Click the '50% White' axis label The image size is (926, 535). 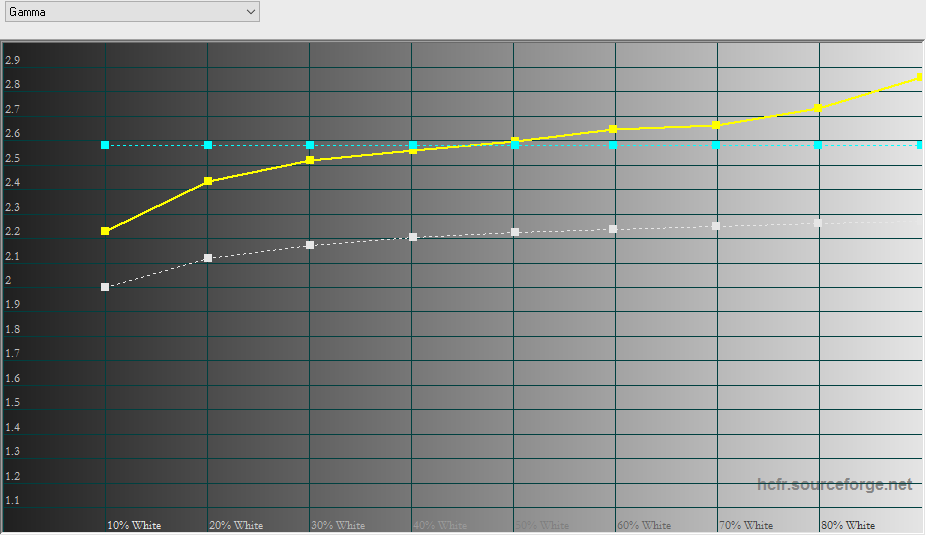pyautogui.click(x=542, y=525)
